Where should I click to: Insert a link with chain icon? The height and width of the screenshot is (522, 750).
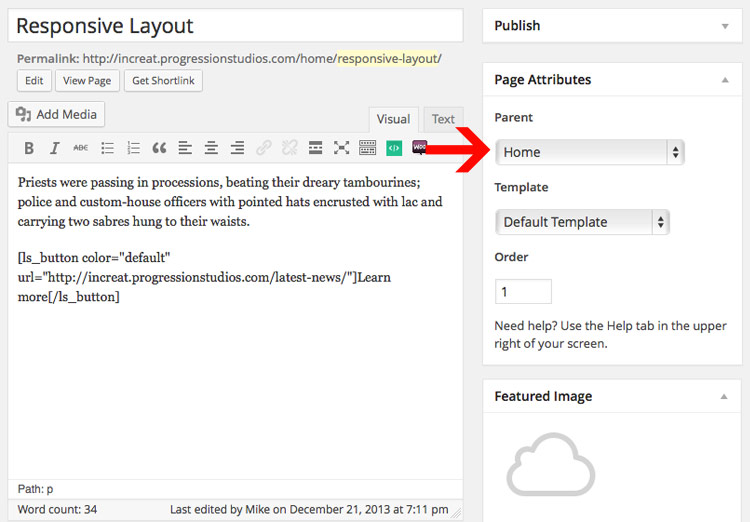click(x=264, y=148)
